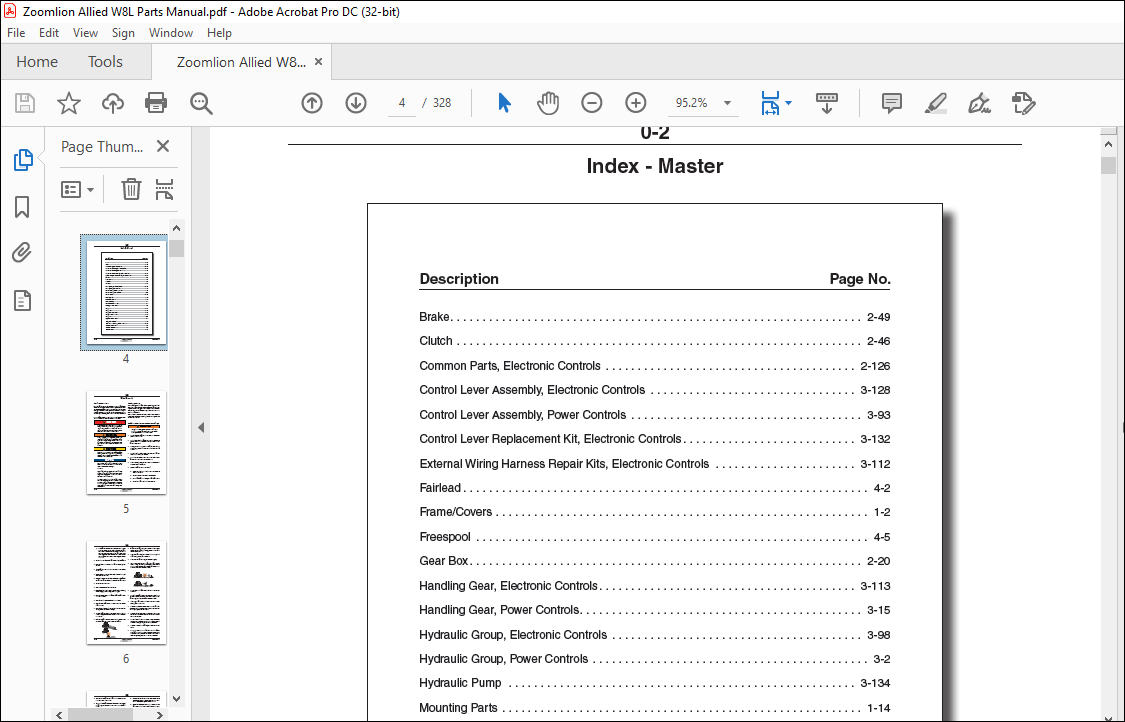
Task: Click the page number input field
Action: [x=402, y=103]
